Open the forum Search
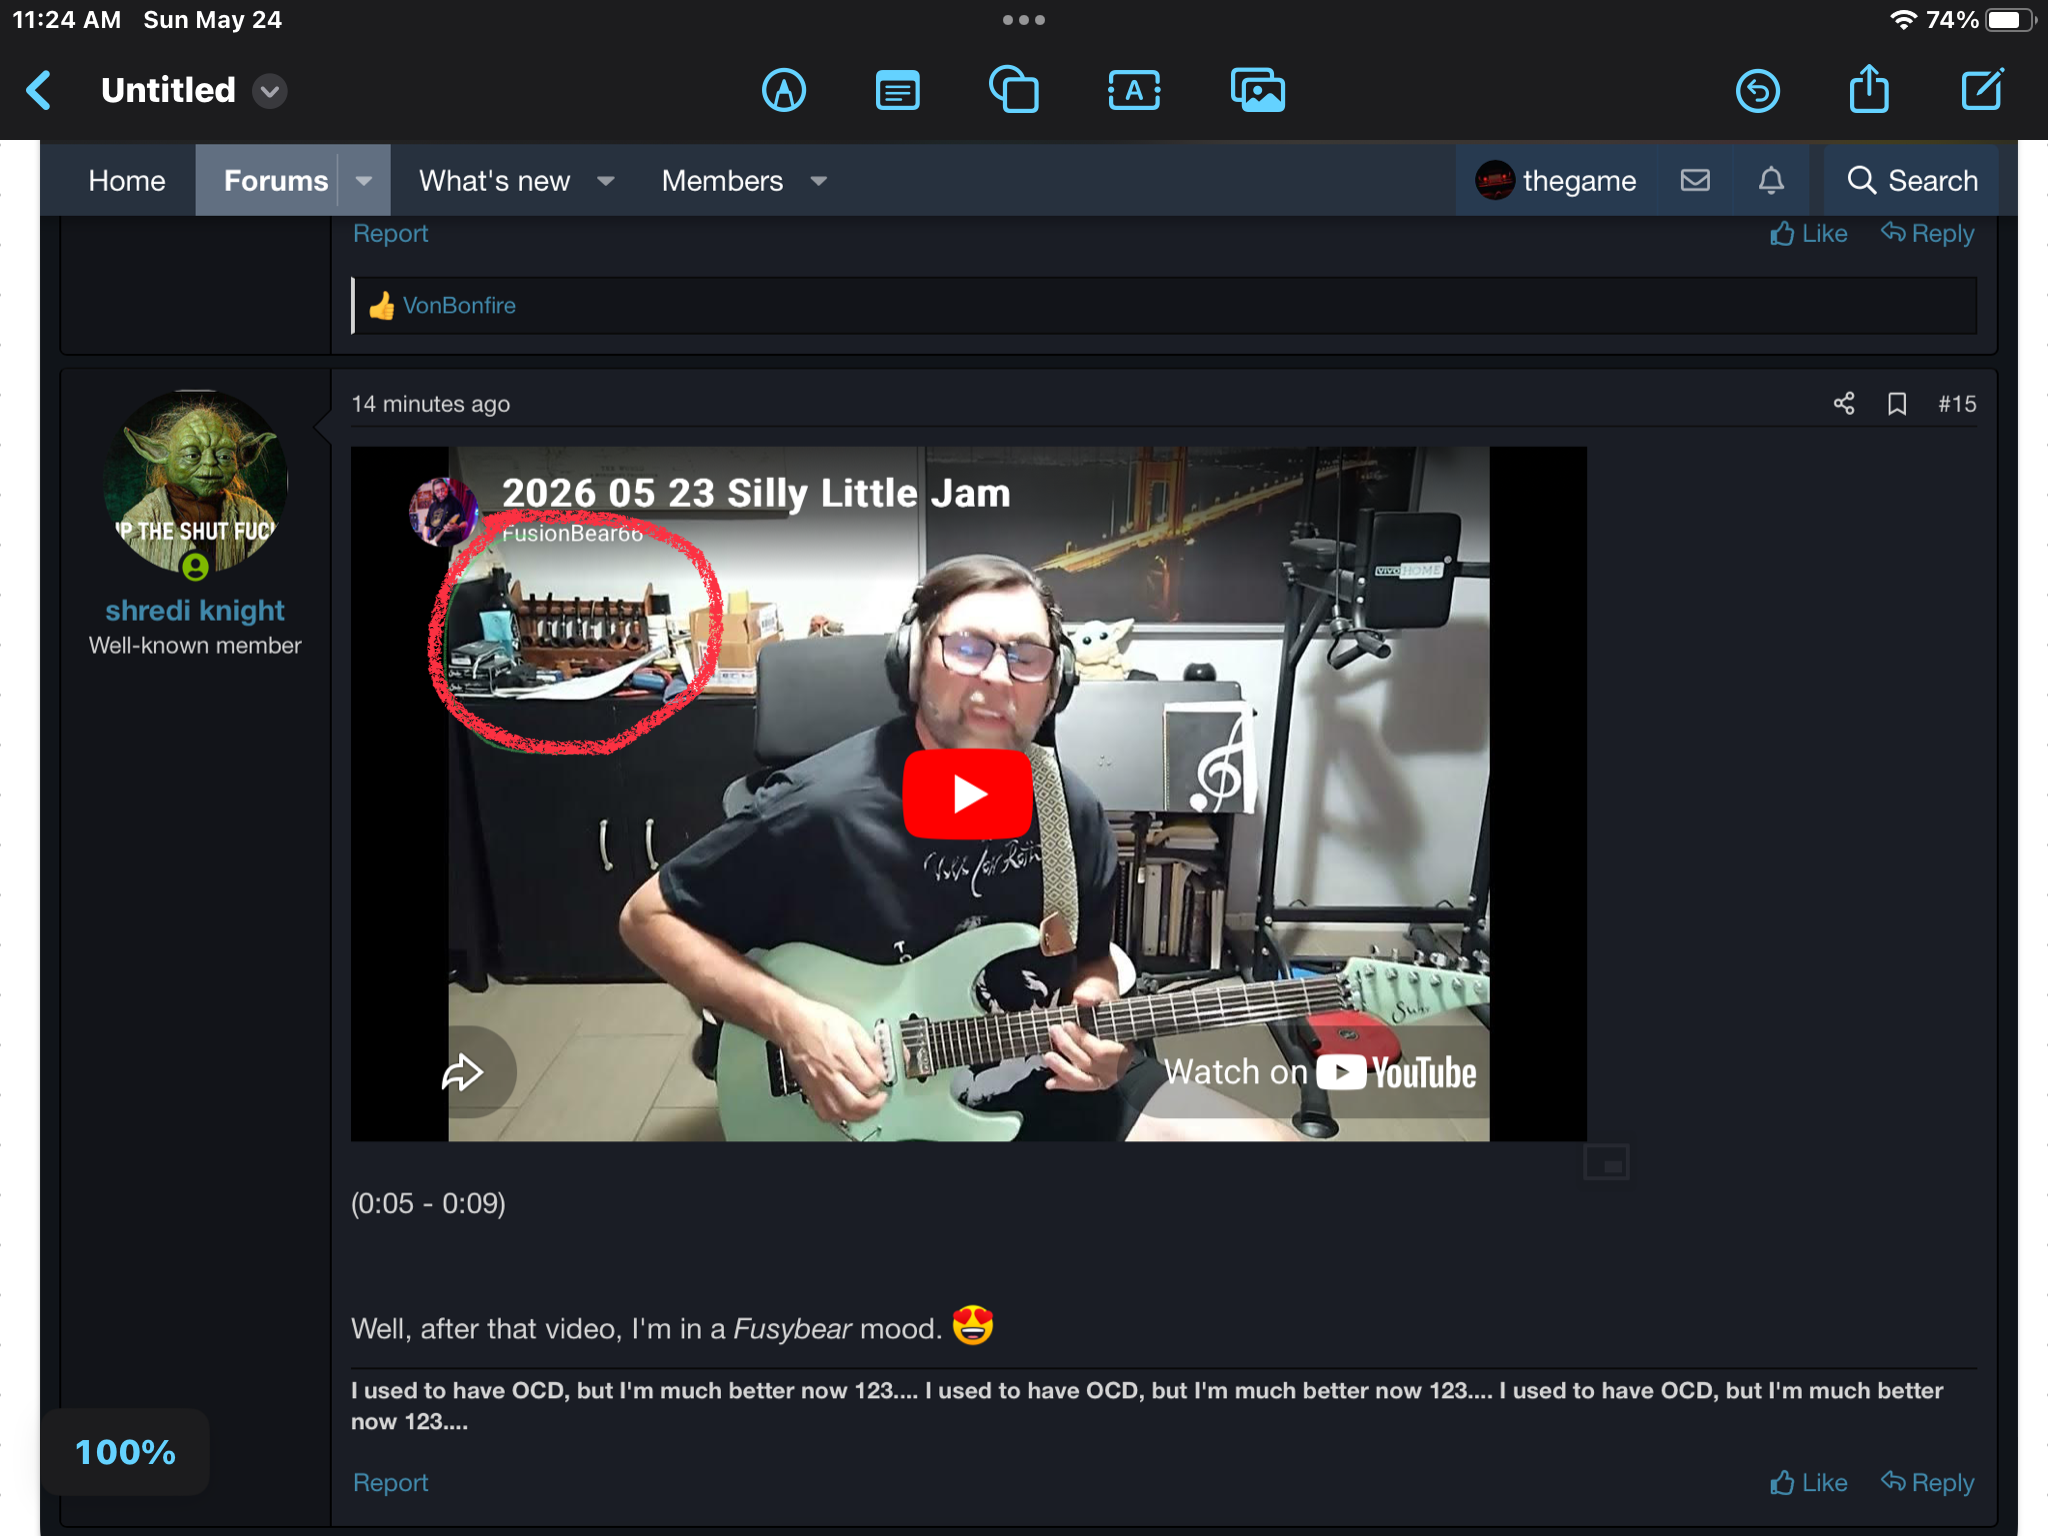 click(x=1912, y=181)
